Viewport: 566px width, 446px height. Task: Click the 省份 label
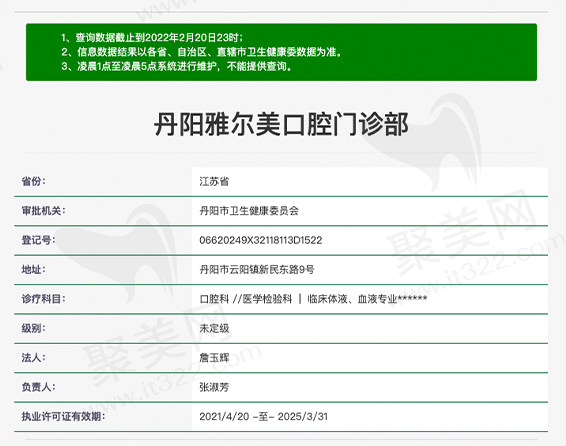34,181
